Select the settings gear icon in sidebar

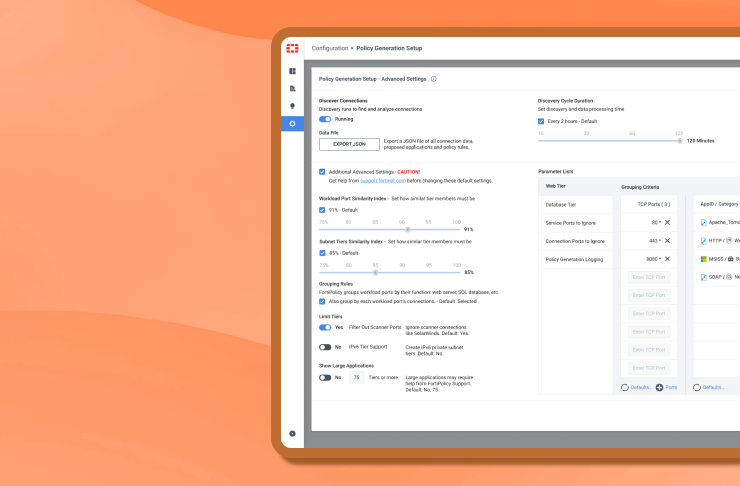(x=292, y=124)
